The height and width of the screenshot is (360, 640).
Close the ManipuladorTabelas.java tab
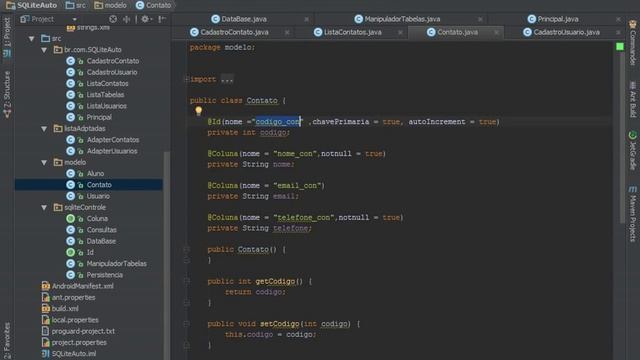480,19
